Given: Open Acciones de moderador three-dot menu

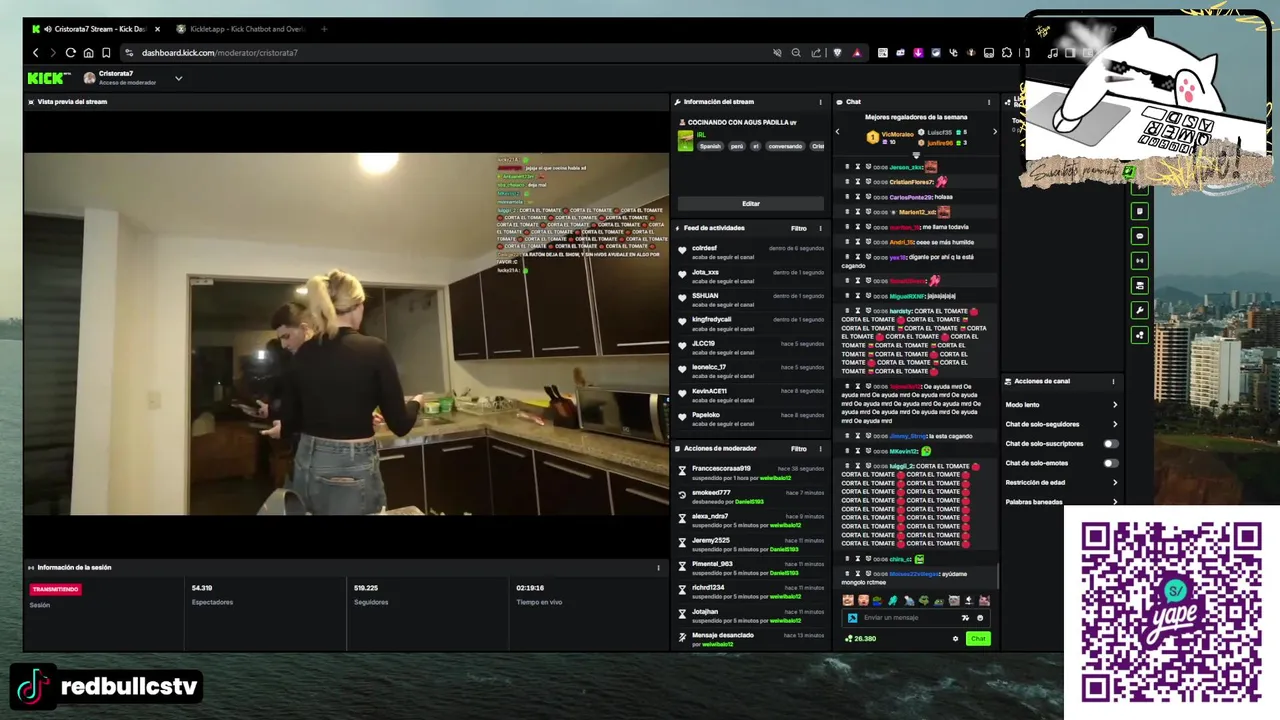Looking at the screenshot, I should pos(821,449).
